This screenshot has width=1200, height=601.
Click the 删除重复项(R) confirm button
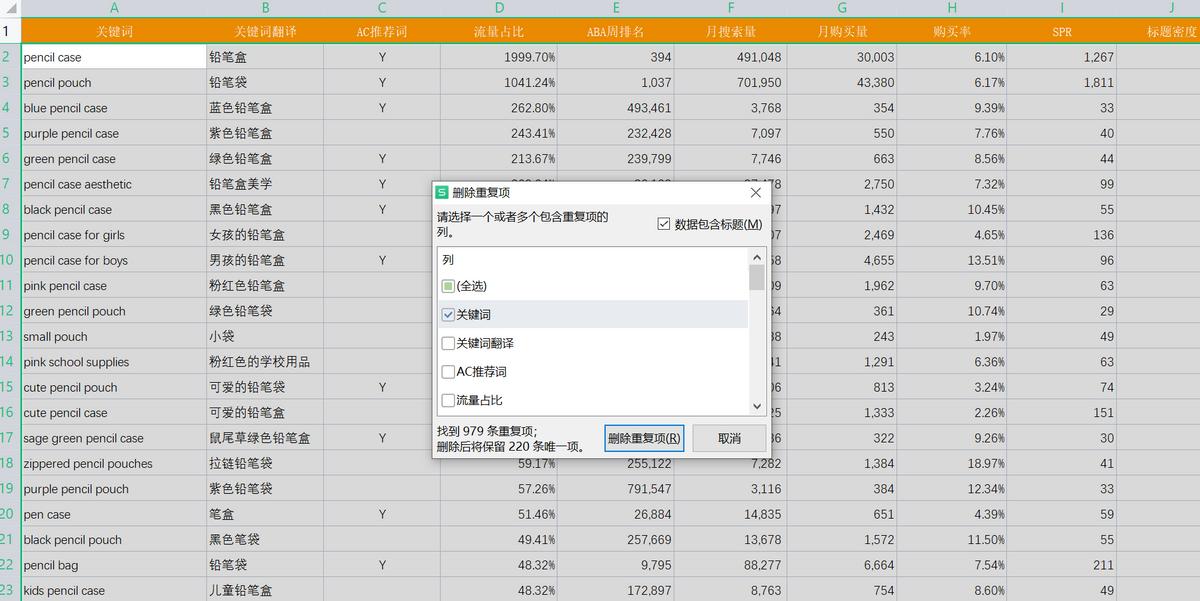tap(643, 438)
